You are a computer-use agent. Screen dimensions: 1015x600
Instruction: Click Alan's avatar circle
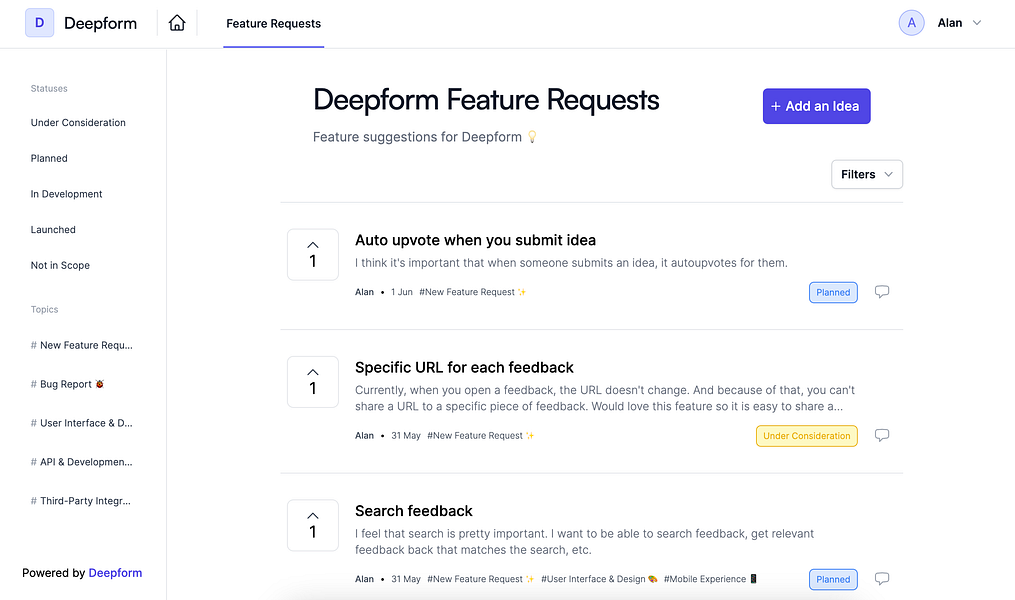coord(911,23)
